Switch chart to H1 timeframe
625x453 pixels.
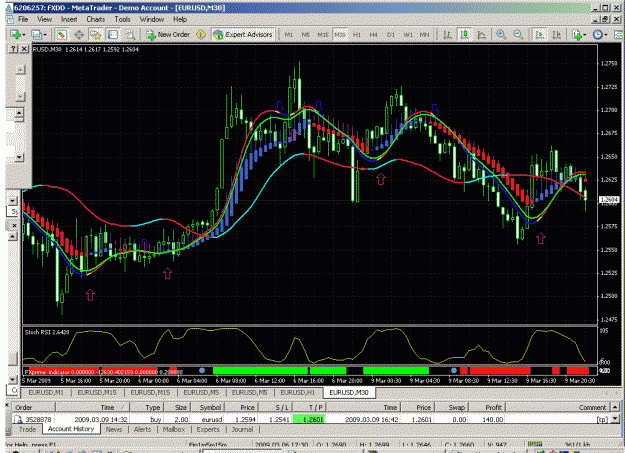357,35
